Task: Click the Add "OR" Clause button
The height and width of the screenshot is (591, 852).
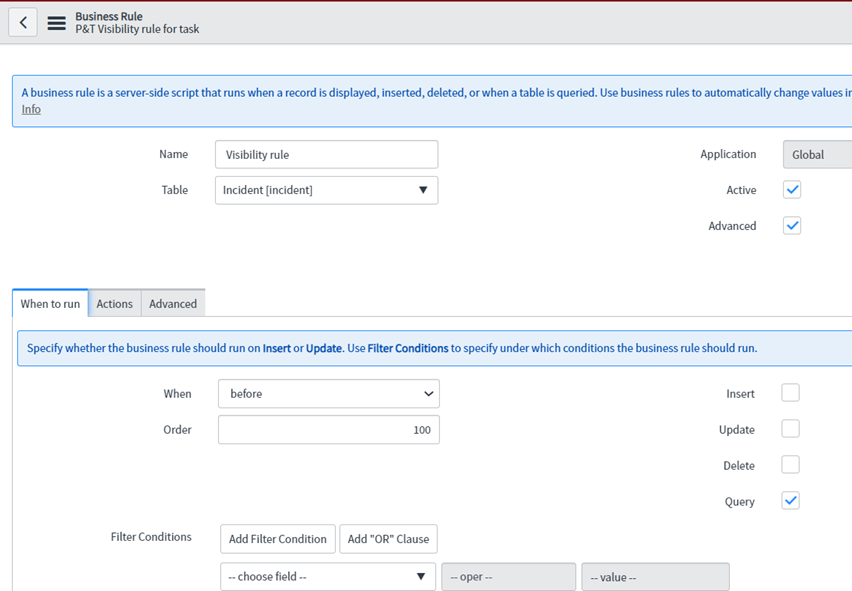Action: coord(389,539)
